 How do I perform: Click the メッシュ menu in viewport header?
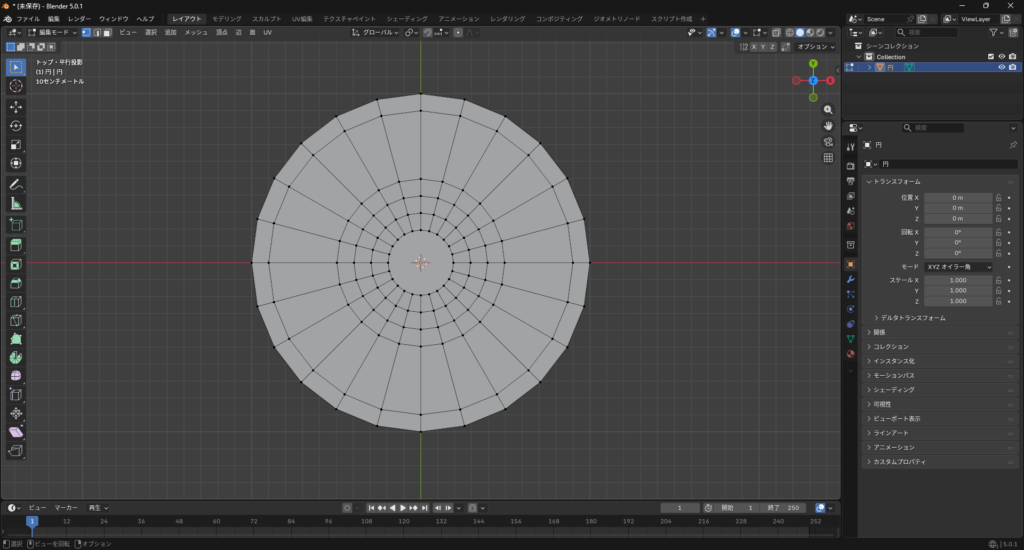click(196, 33)
